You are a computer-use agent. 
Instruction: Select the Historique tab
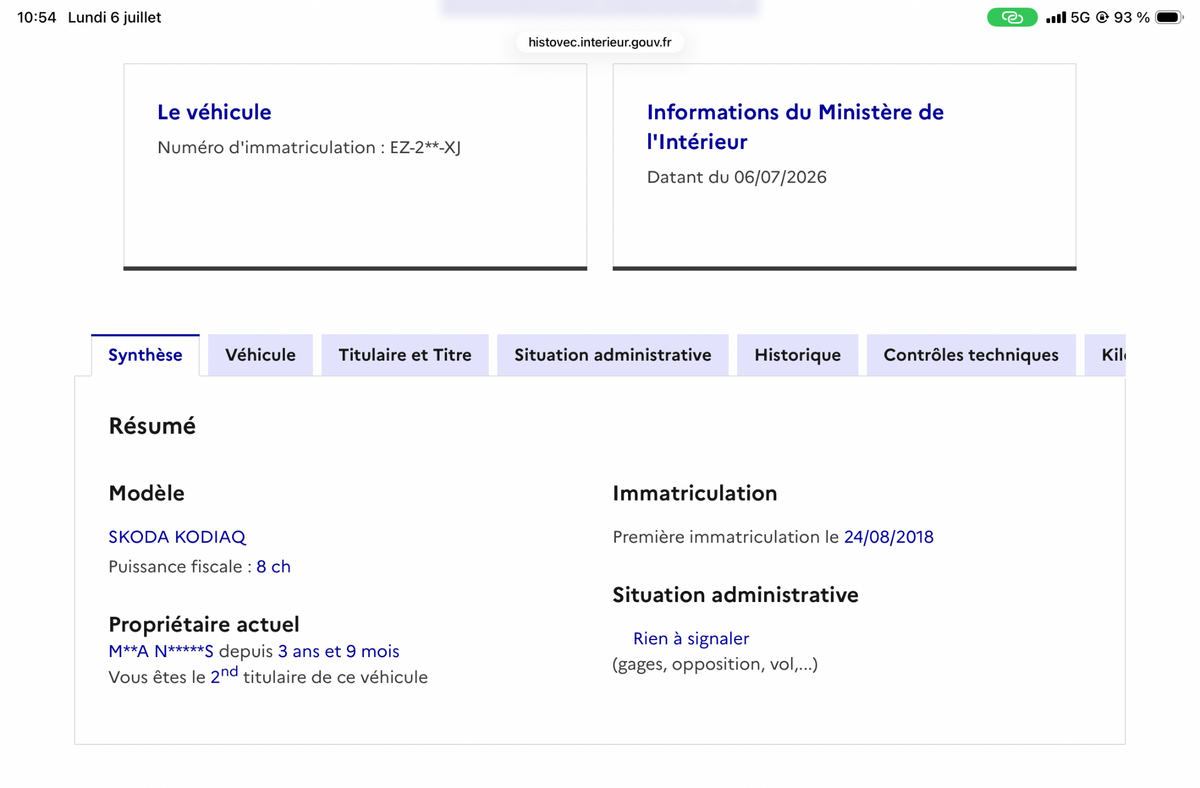(x=798, y=355)
